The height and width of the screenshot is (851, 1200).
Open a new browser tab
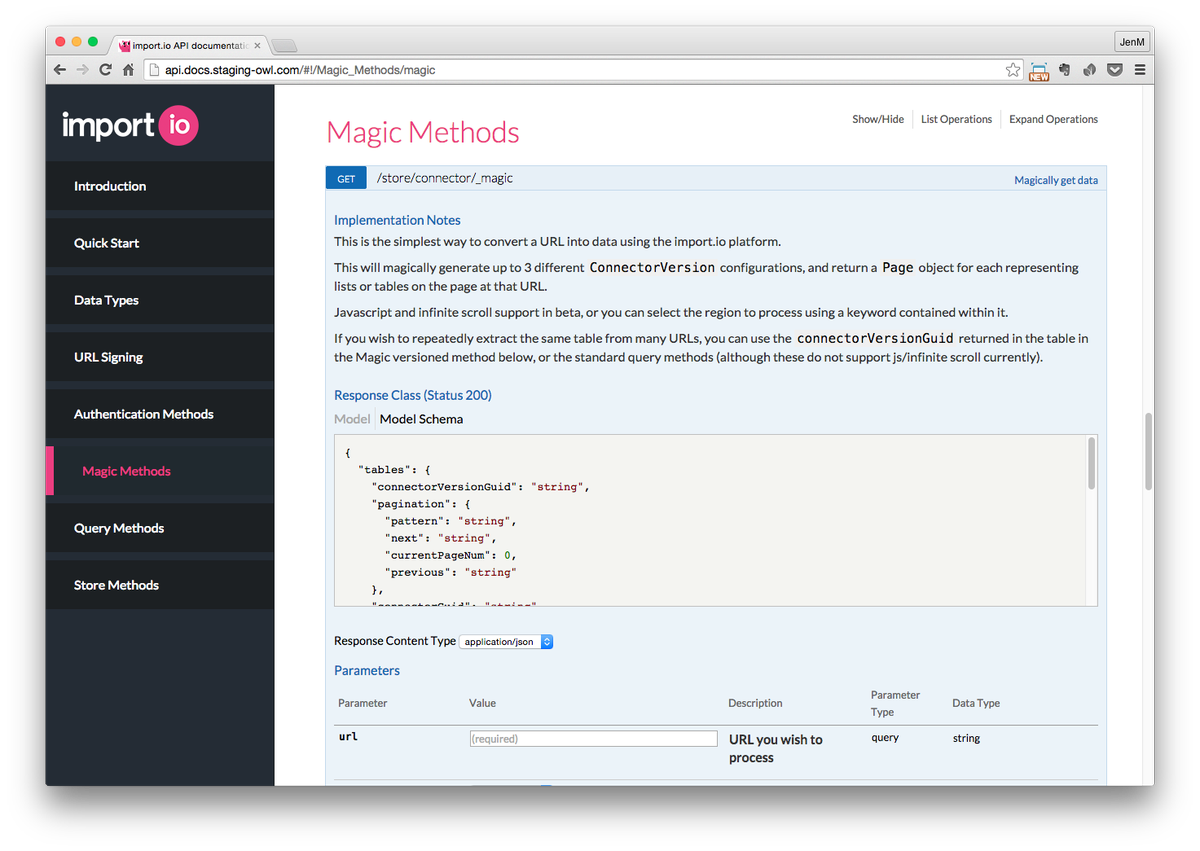[x=284, y=45]
